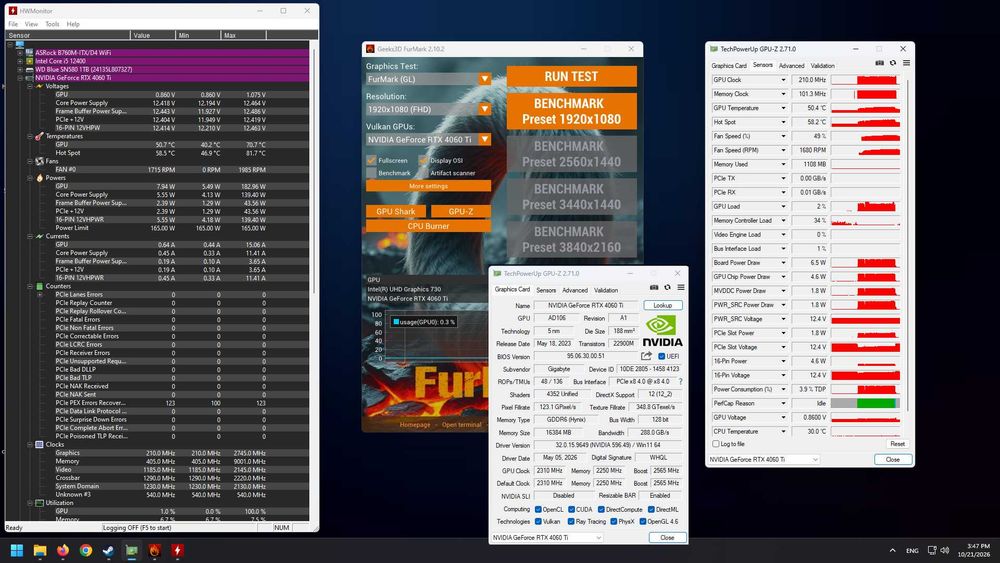
Task: Toggle the Fullscreen checkbox in FurMark
Action: point(371,160)
